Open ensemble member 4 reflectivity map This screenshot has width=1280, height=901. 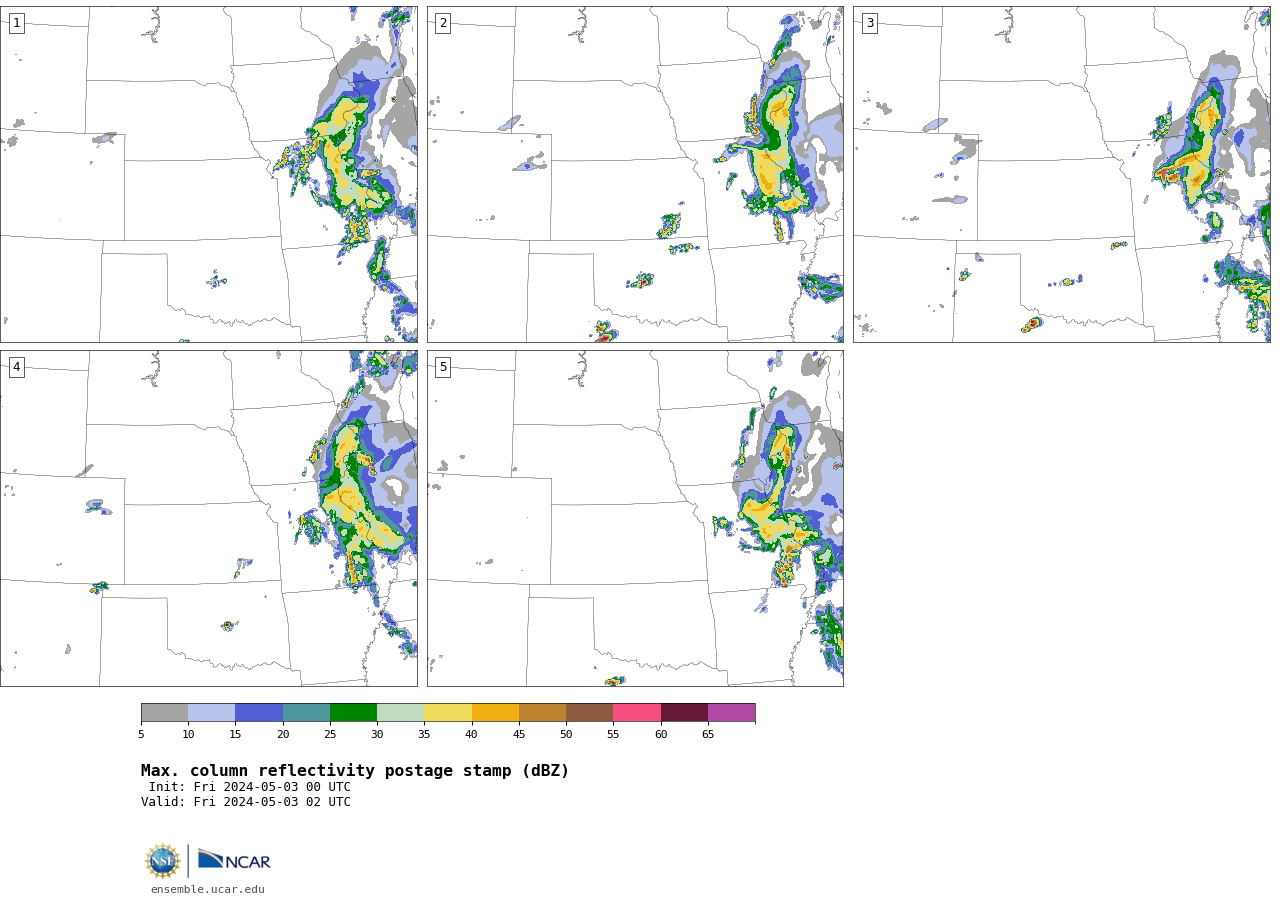(209, 518)
